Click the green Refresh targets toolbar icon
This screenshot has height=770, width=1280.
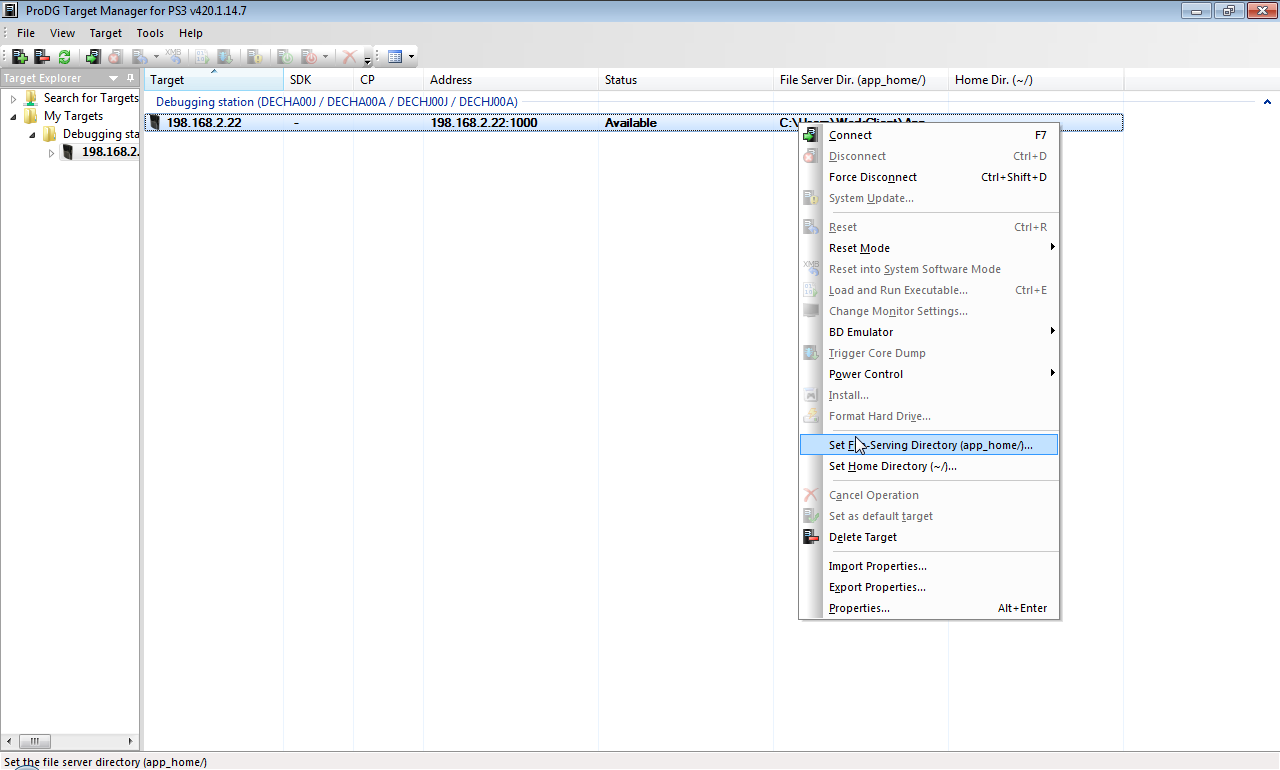[64, 57]
